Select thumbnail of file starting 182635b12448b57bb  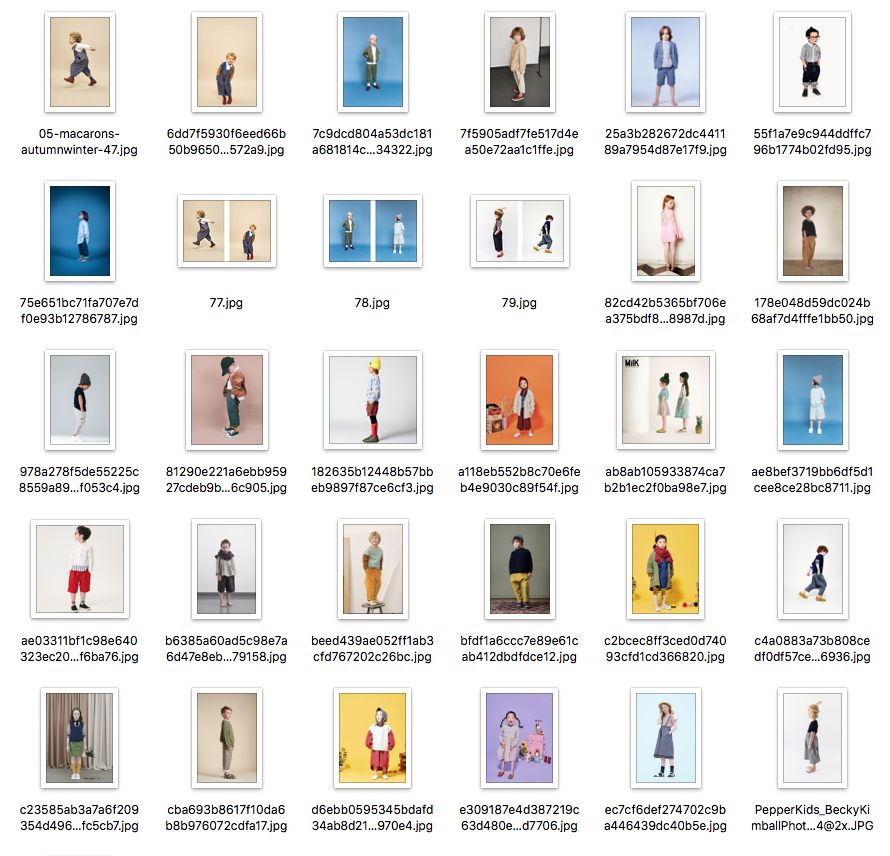372,400
